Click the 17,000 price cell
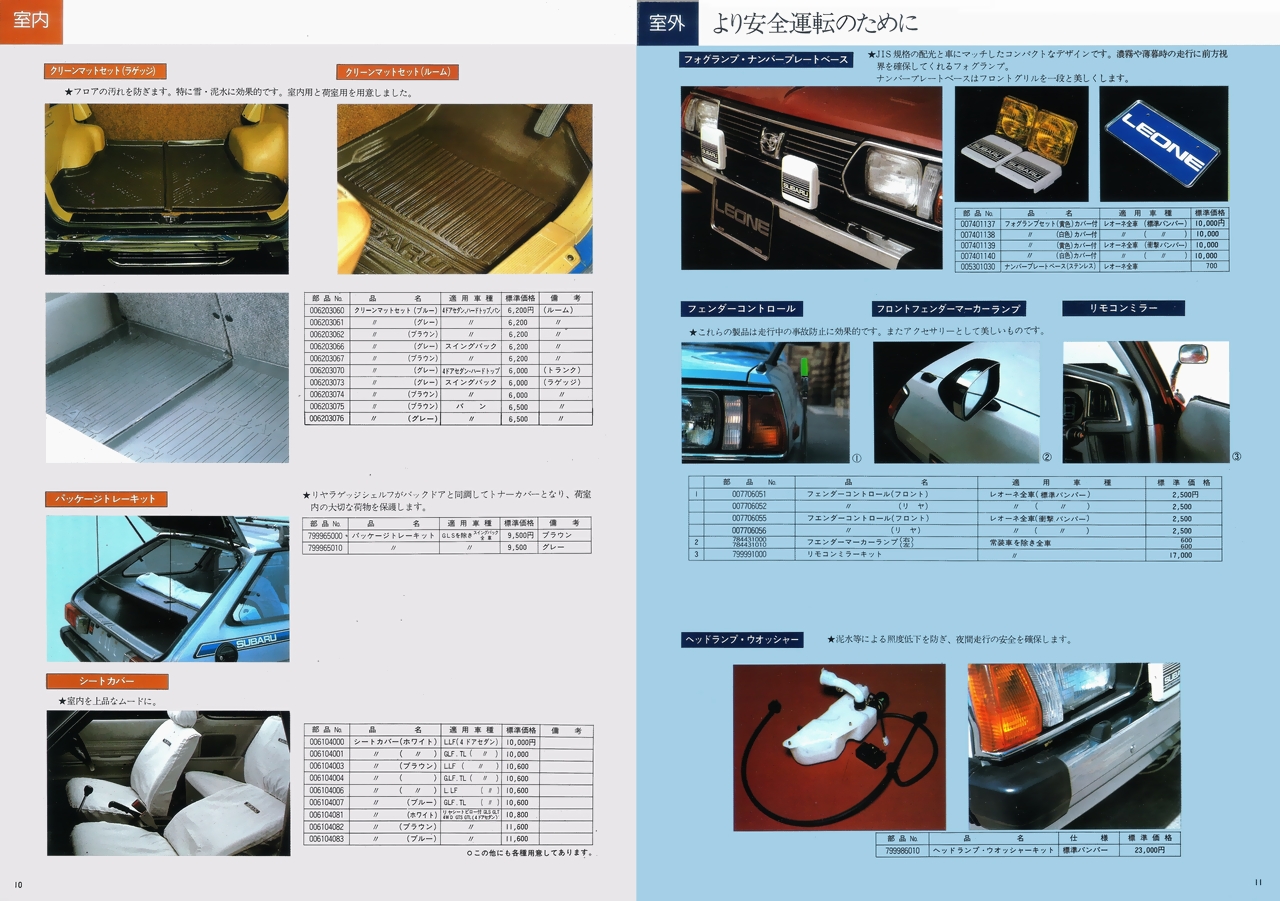The height and width of the screenshot is (901, 1280). coord(1182,554)
